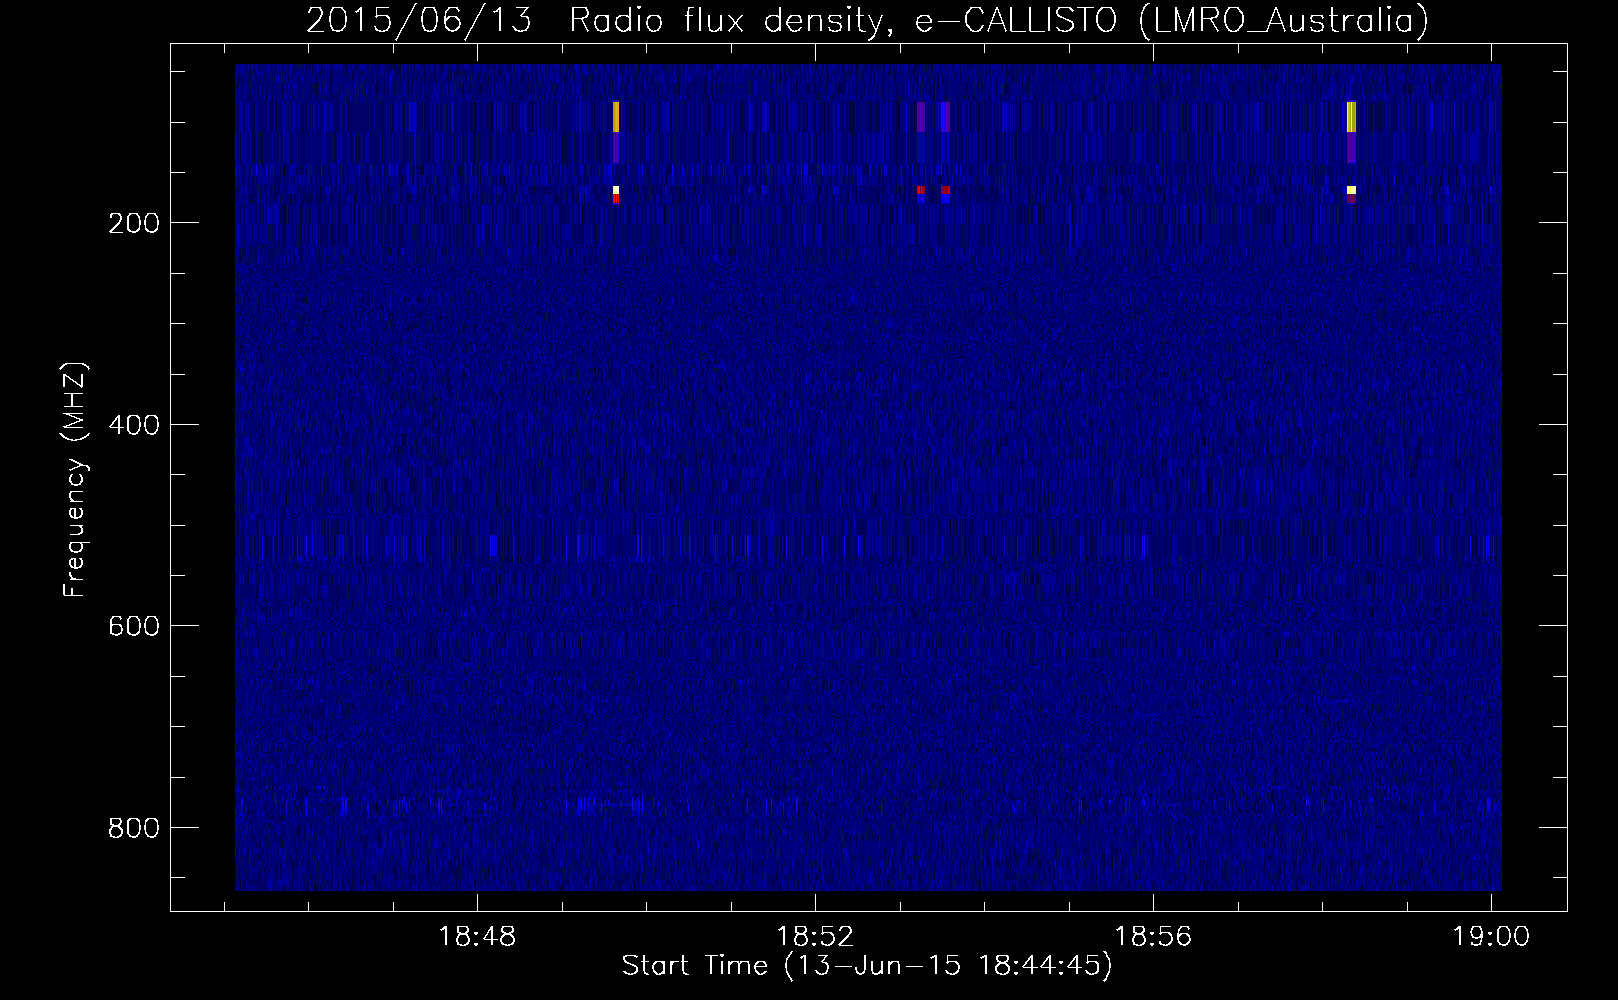Click the bright yellow burst streak after 18:58
The height and width of the screenshot is (1000, 1618).
(1351, 117)
